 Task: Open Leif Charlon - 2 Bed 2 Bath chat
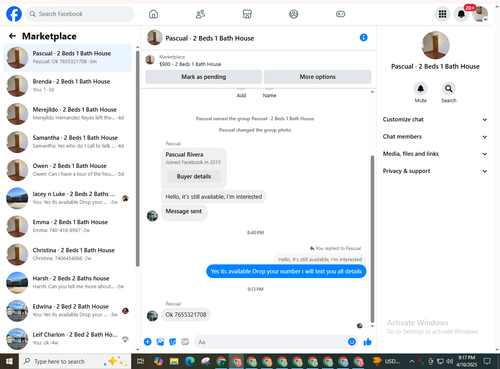67,339
